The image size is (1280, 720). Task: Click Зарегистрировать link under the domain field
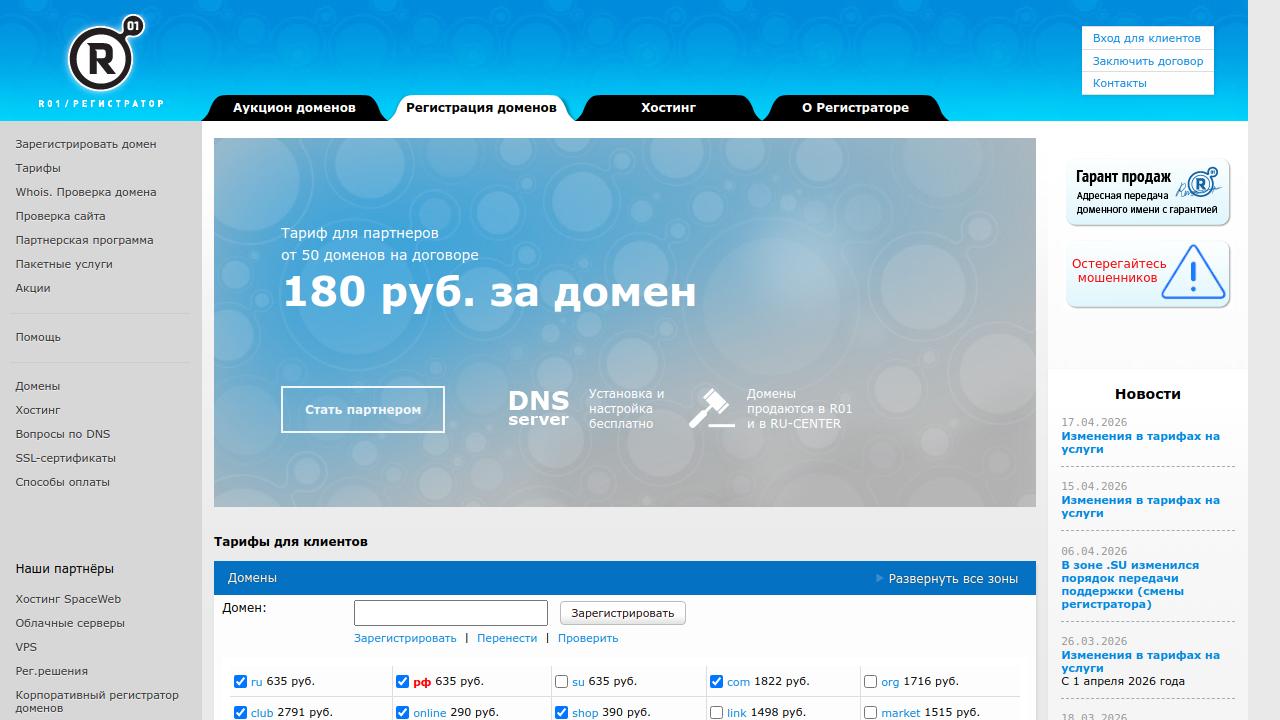405,638
